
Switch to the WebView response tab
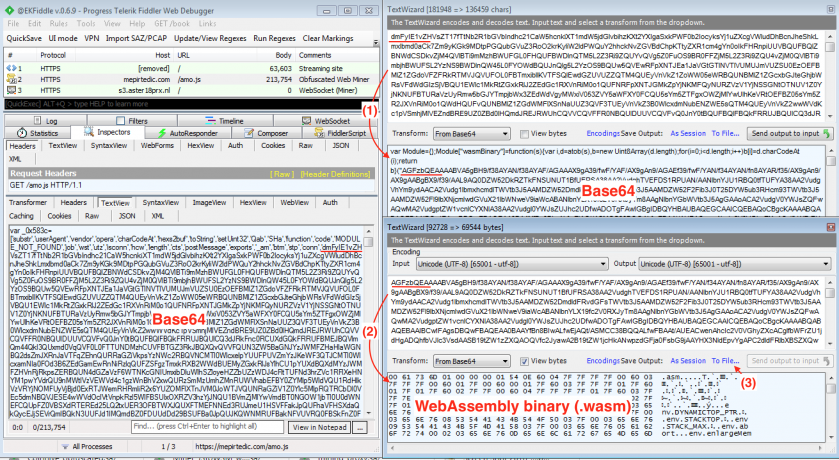point(295,202)
